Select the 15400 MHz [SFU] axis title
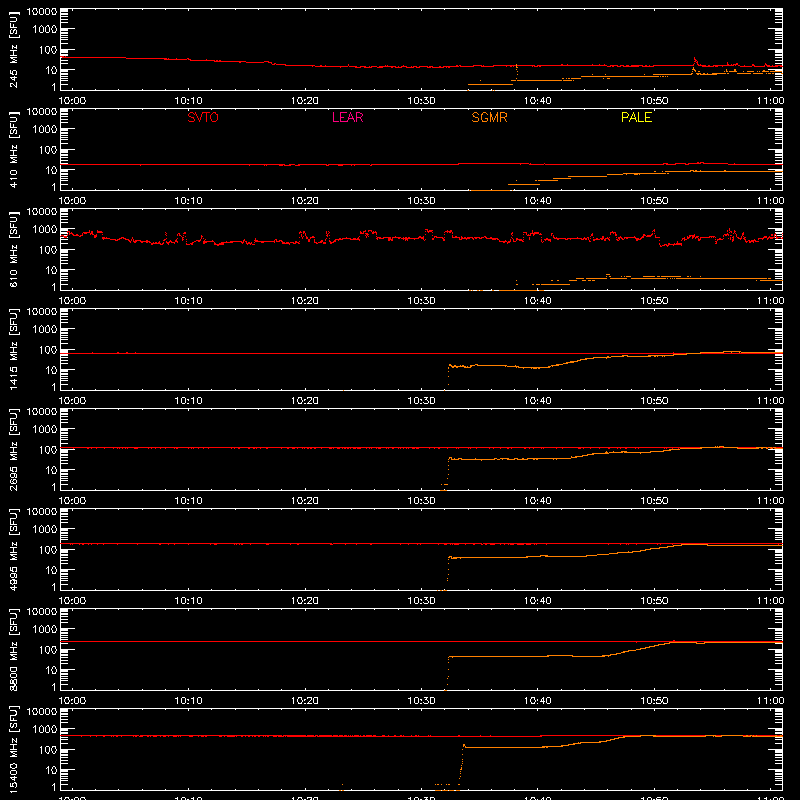The width and height of the screenshot is (800, 800). (x=13, y=749)
